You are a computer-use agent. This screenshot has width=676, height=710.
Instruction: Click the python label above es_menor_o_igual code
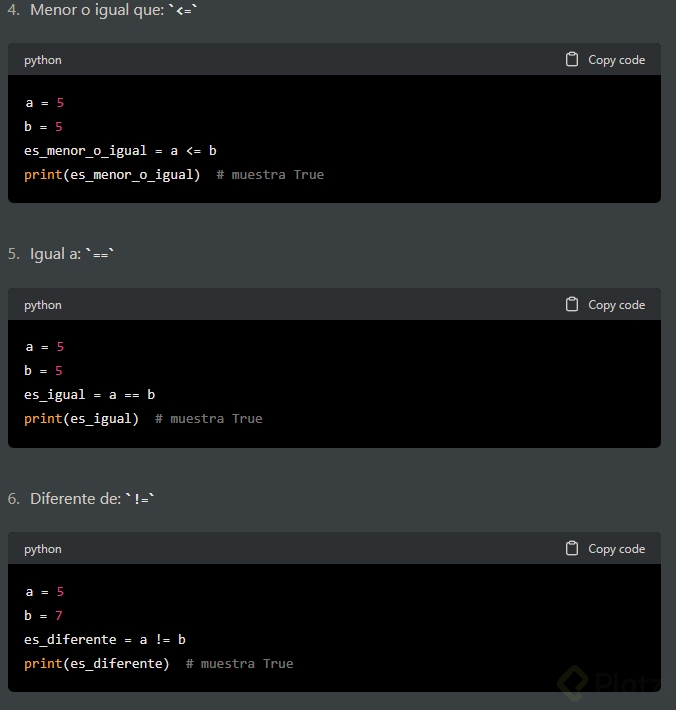pyautogui.click(x=43, y=60)
